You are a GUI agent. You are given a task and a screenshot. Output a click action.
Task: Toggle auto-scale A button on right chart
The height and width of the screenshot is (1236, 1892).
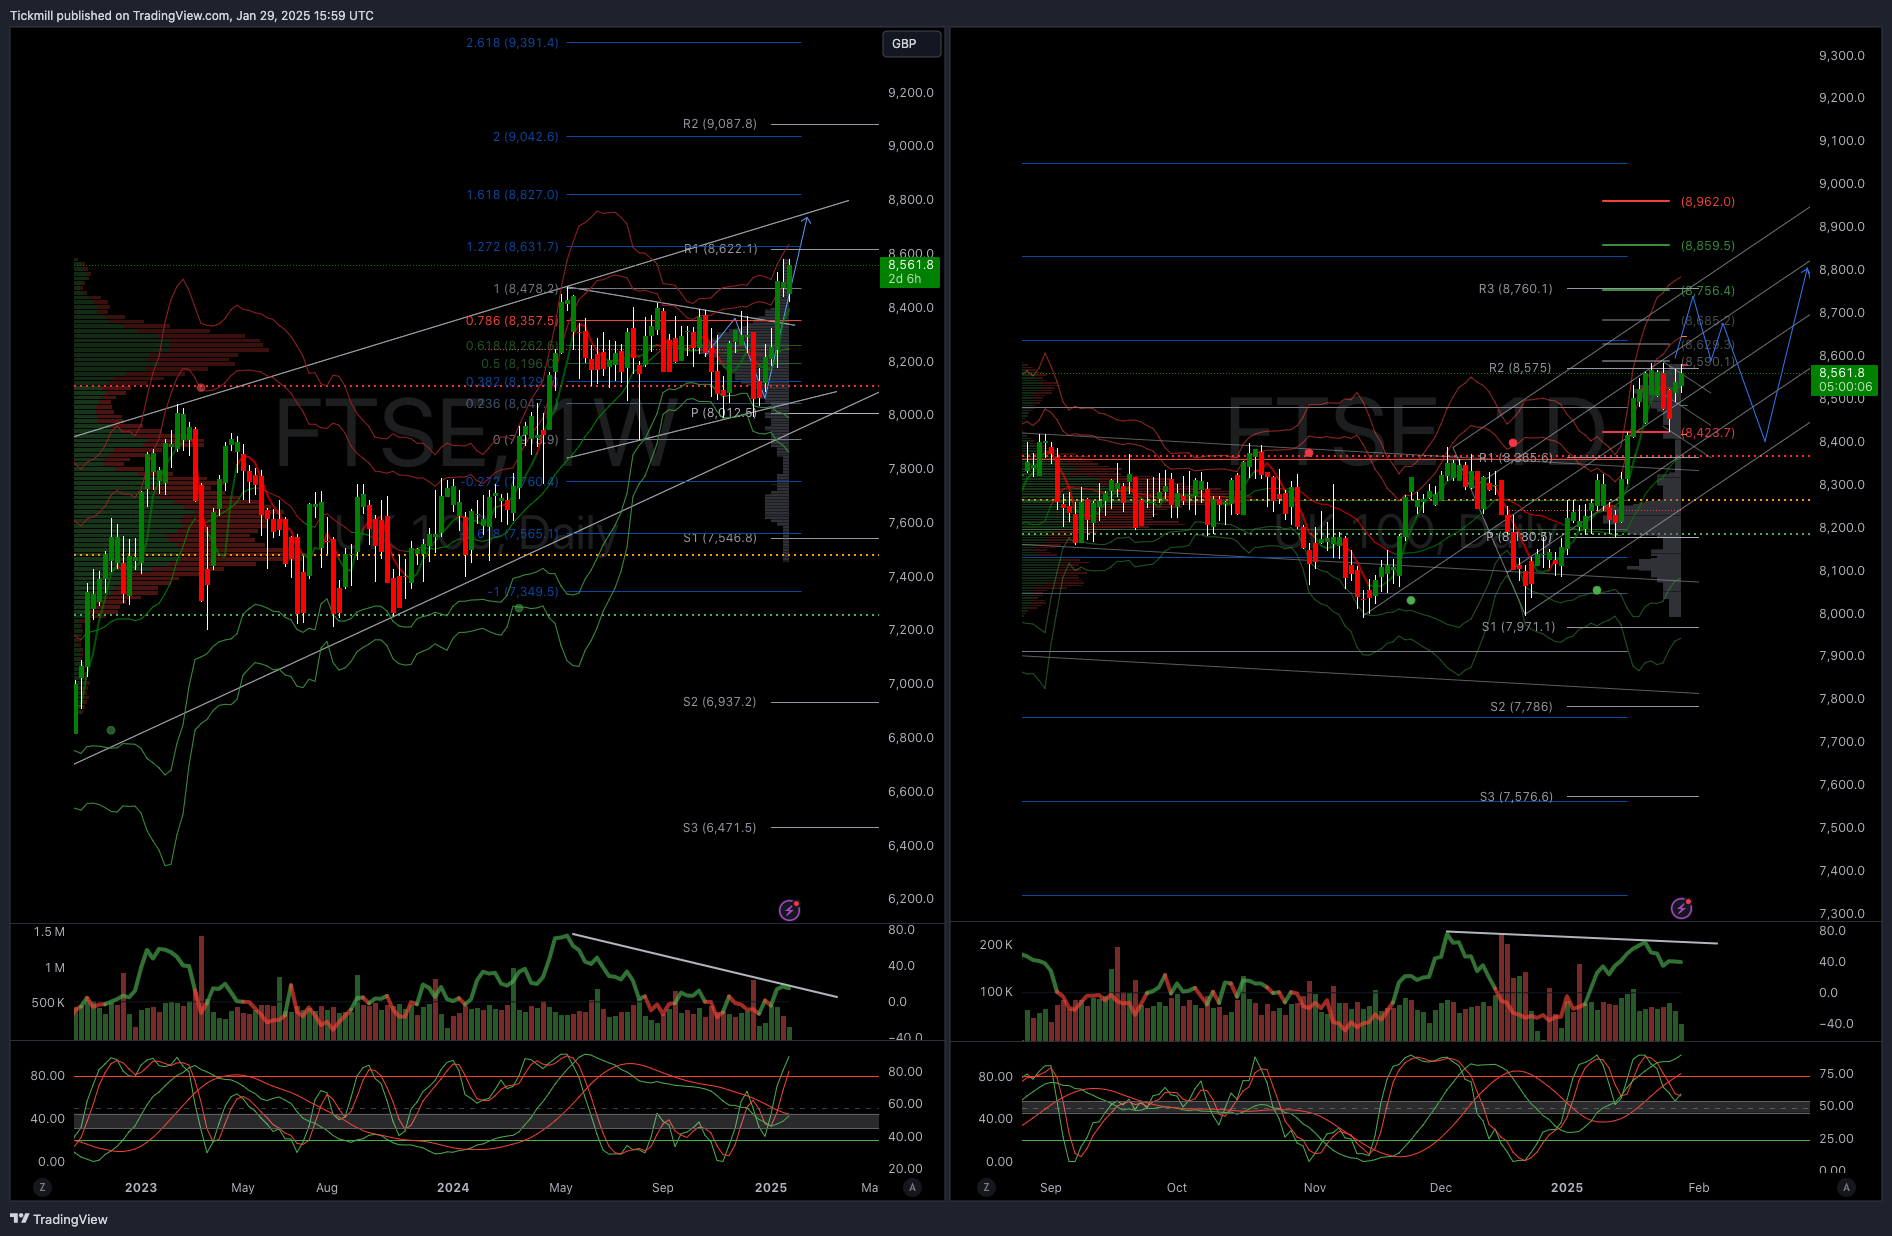1846,1187
